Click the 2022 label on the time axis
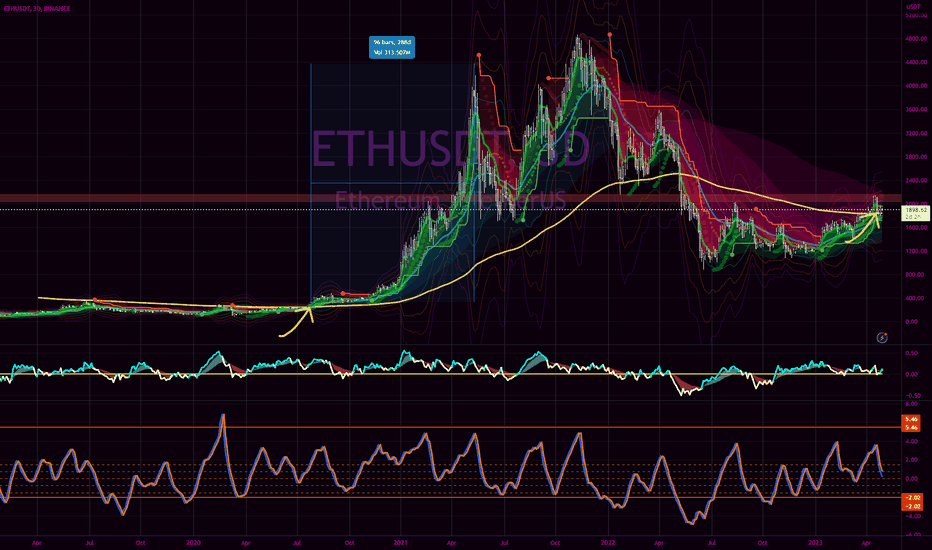Image resolution: width=932 pixels, height=550 pixels. 608,543
